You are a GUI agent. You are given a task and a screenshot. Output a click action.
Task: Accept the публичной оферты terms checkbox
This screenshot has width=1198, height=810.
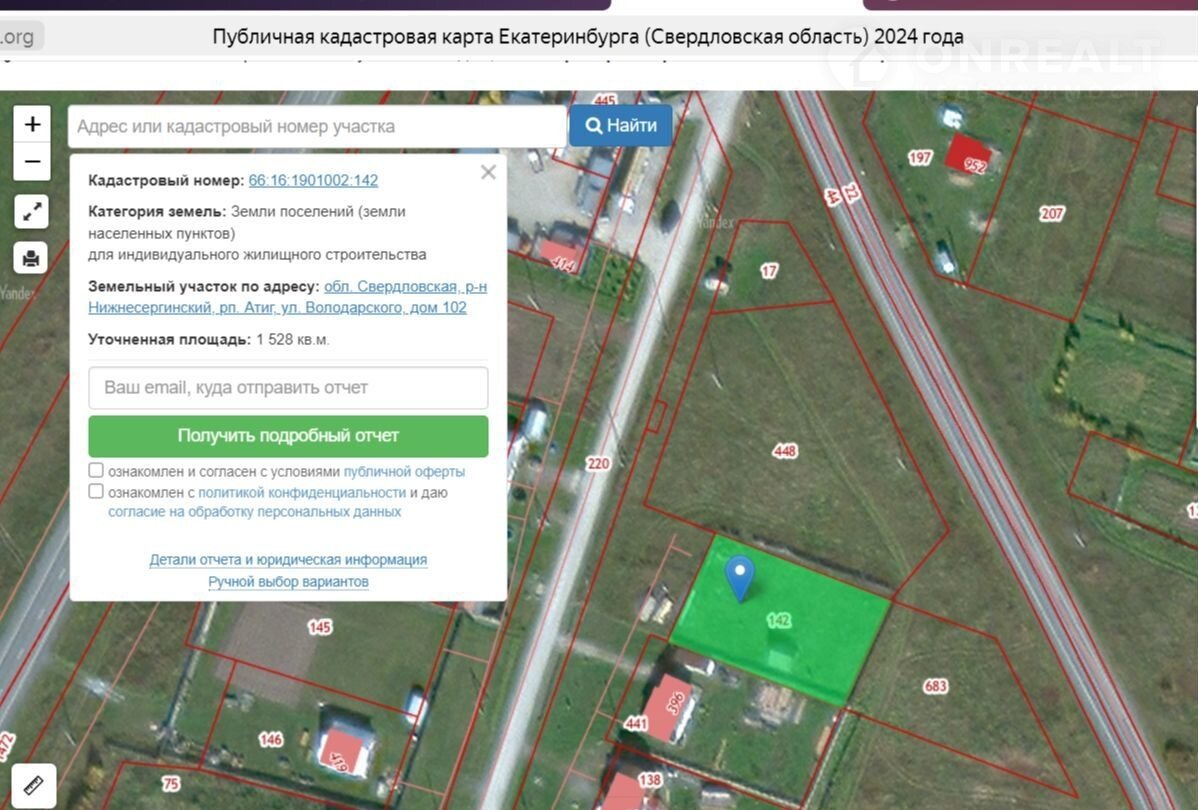[x=96, y=471]
